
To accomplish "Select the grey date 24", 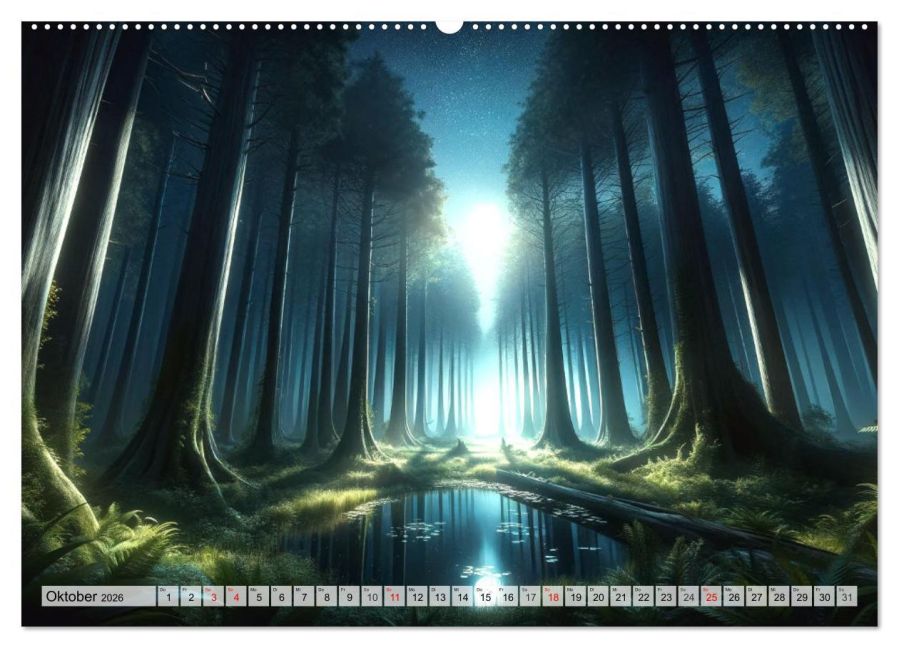I will (x=689, y=596).
